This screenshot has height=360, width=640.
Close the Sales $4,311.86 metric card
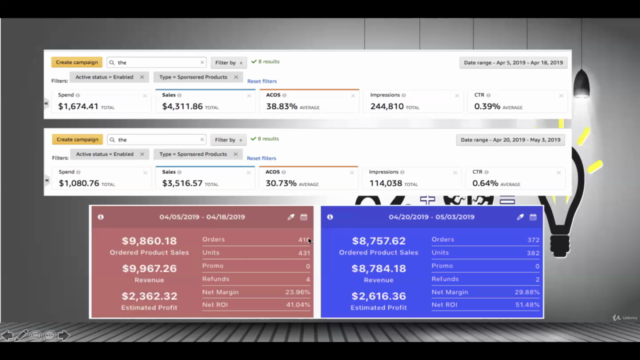(249, 96)
